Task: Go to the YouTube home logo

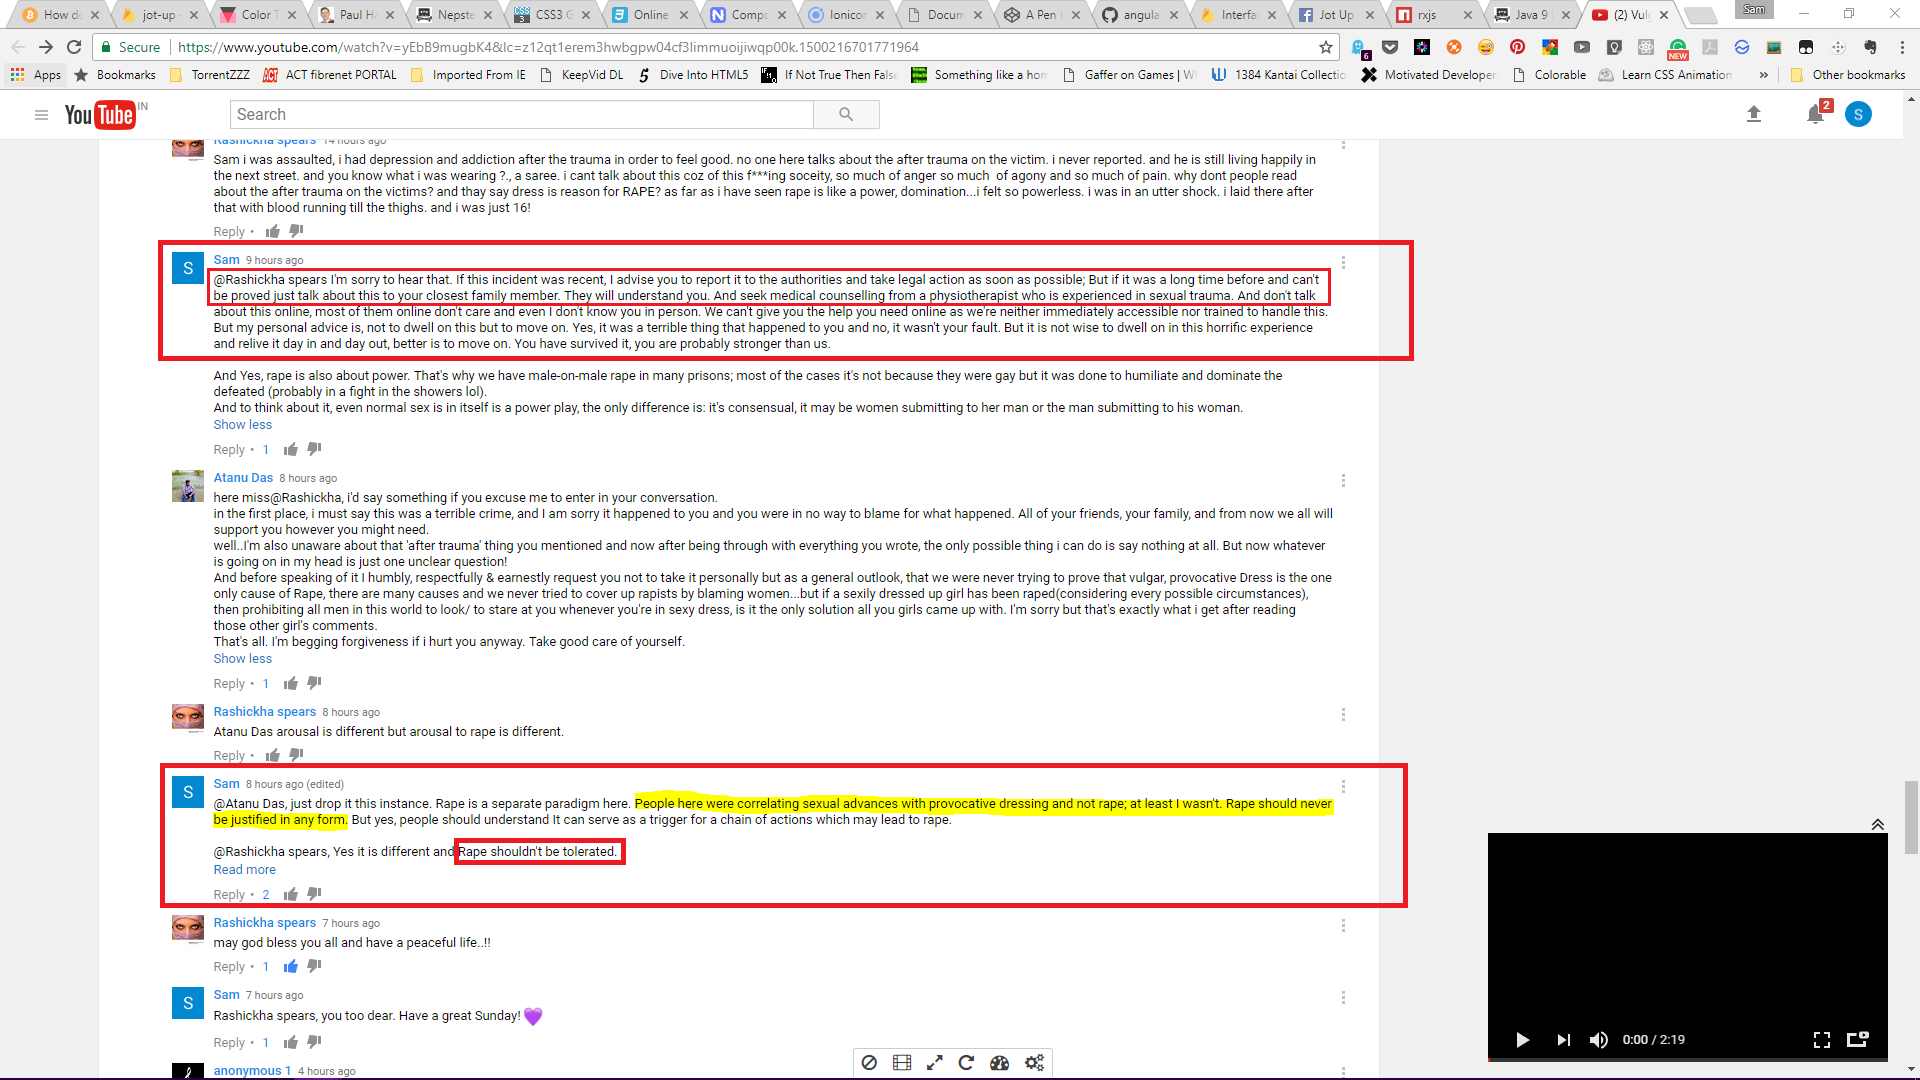Action: click(x=100, y=115)
